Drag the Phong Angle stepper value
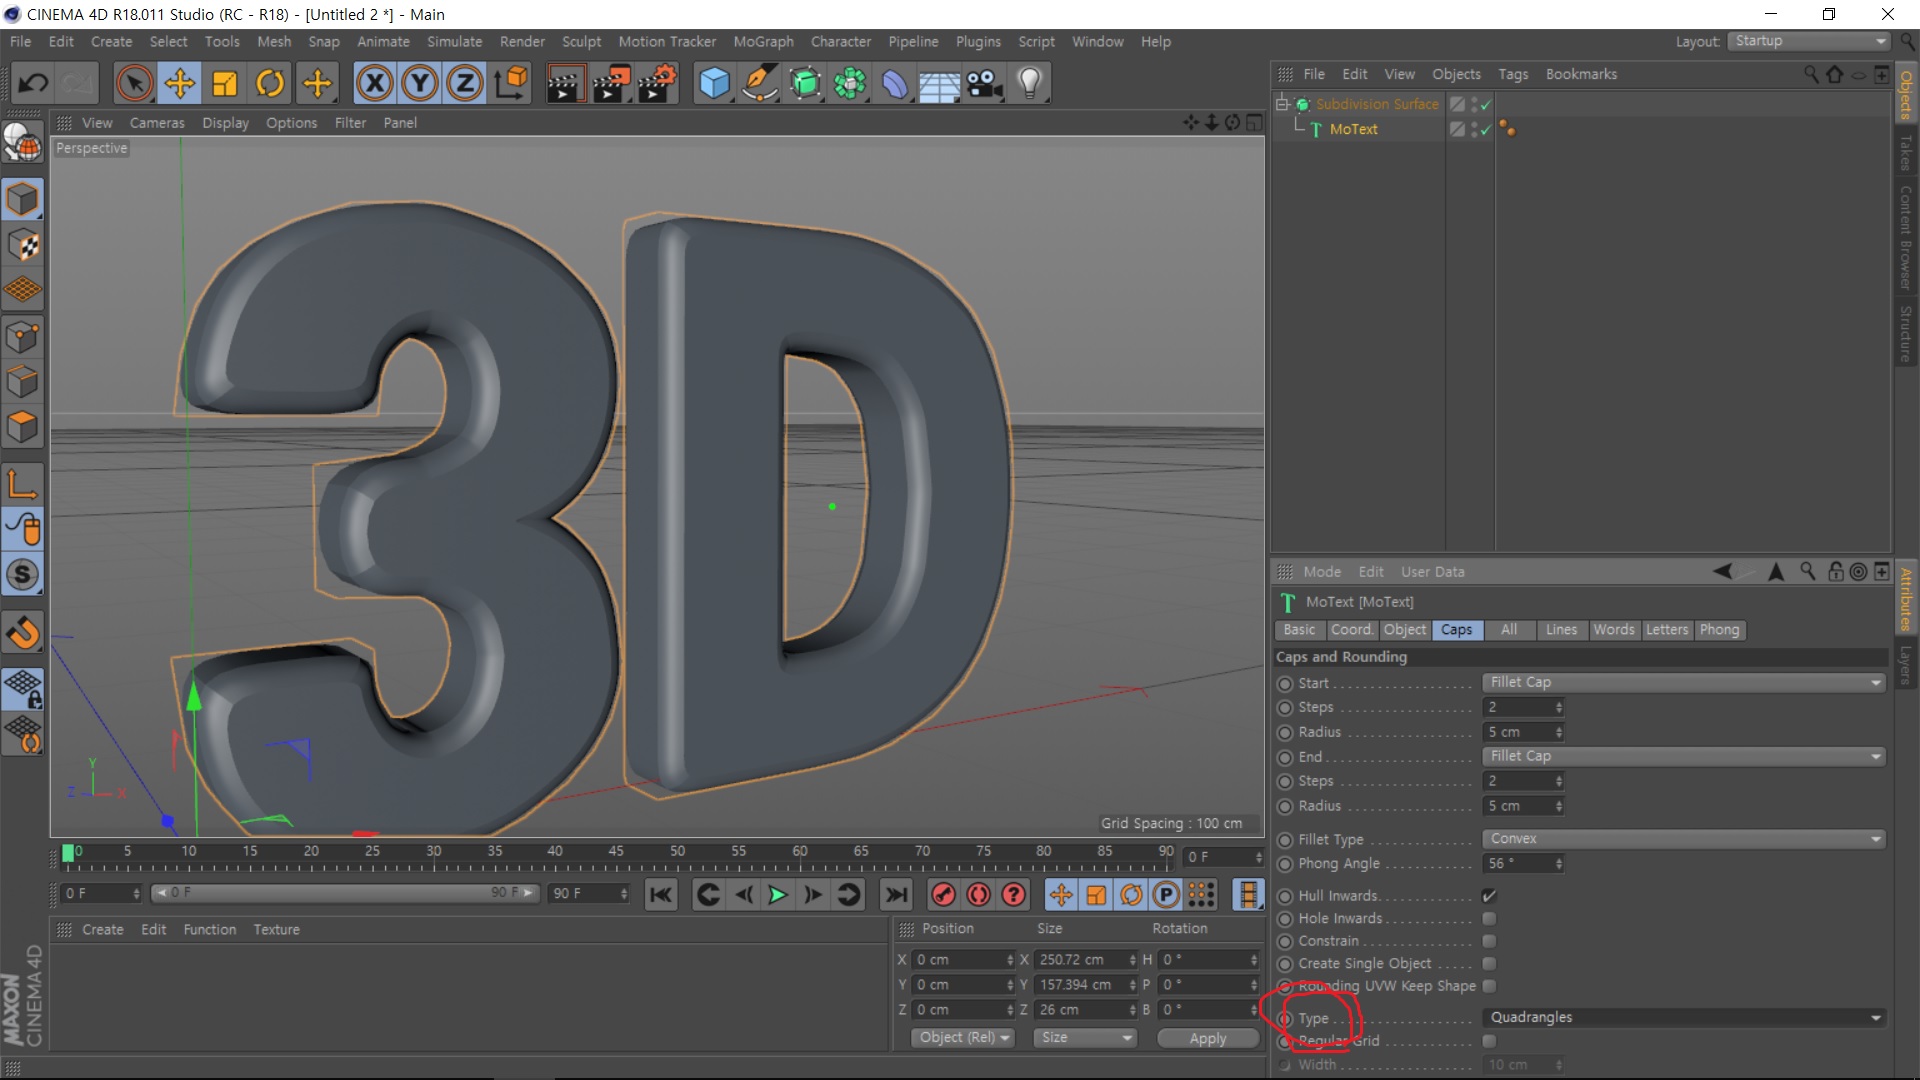Viewport: 1920px width, 1080px height. point(1561,864)
